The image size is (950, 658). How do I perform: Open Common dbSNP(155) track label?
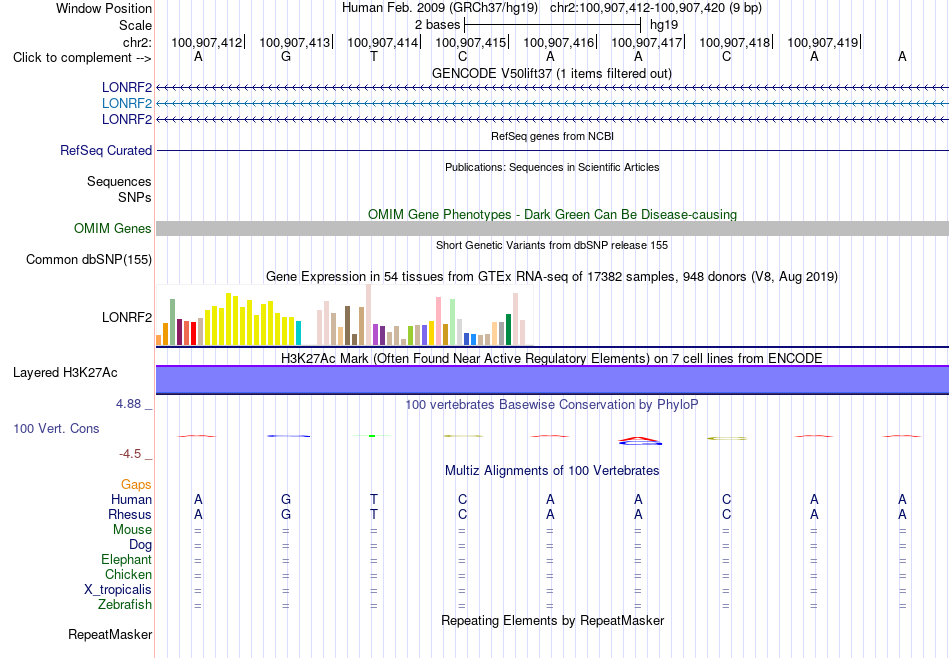[x=89, y=259]
